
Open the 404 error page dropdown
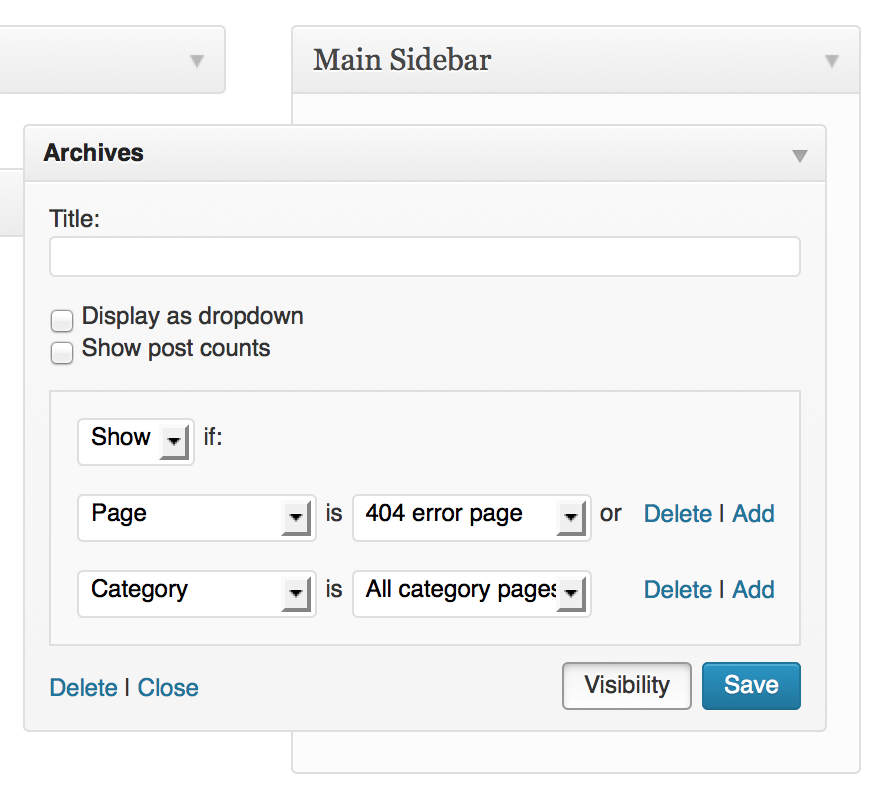pos(471,516)
